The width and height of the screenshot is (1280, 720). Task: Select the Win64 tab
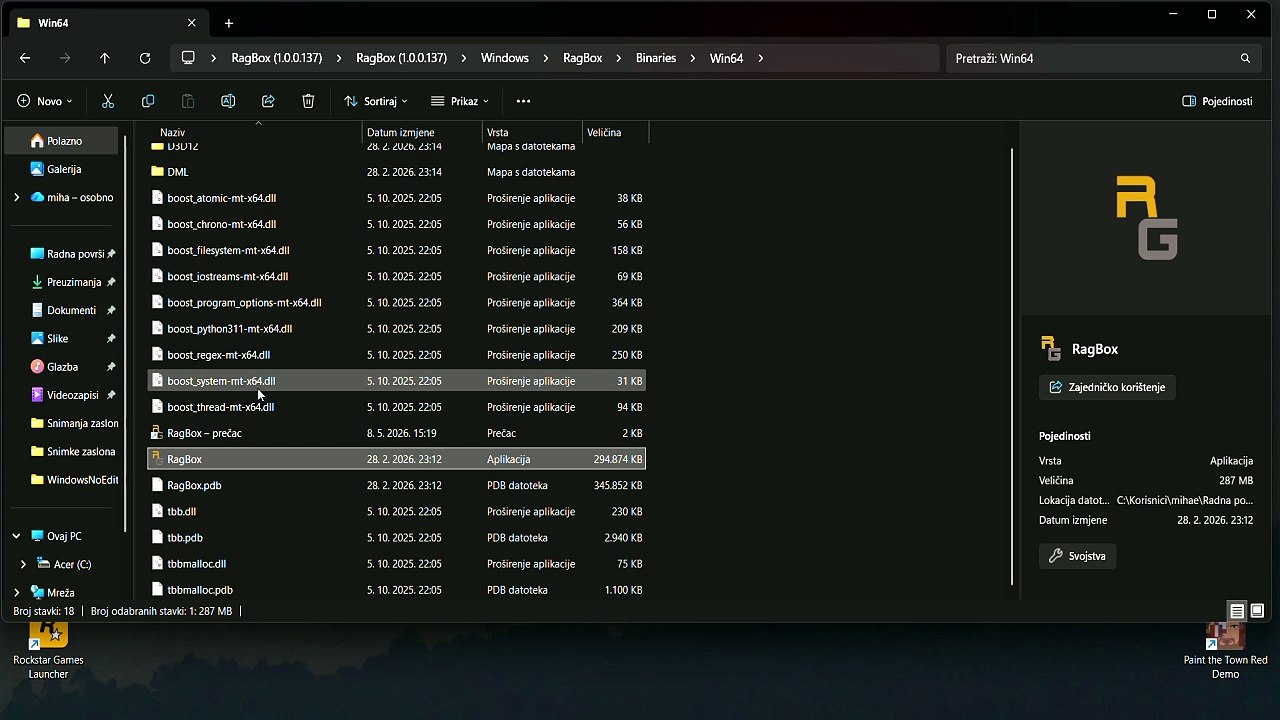pos(108,23)
